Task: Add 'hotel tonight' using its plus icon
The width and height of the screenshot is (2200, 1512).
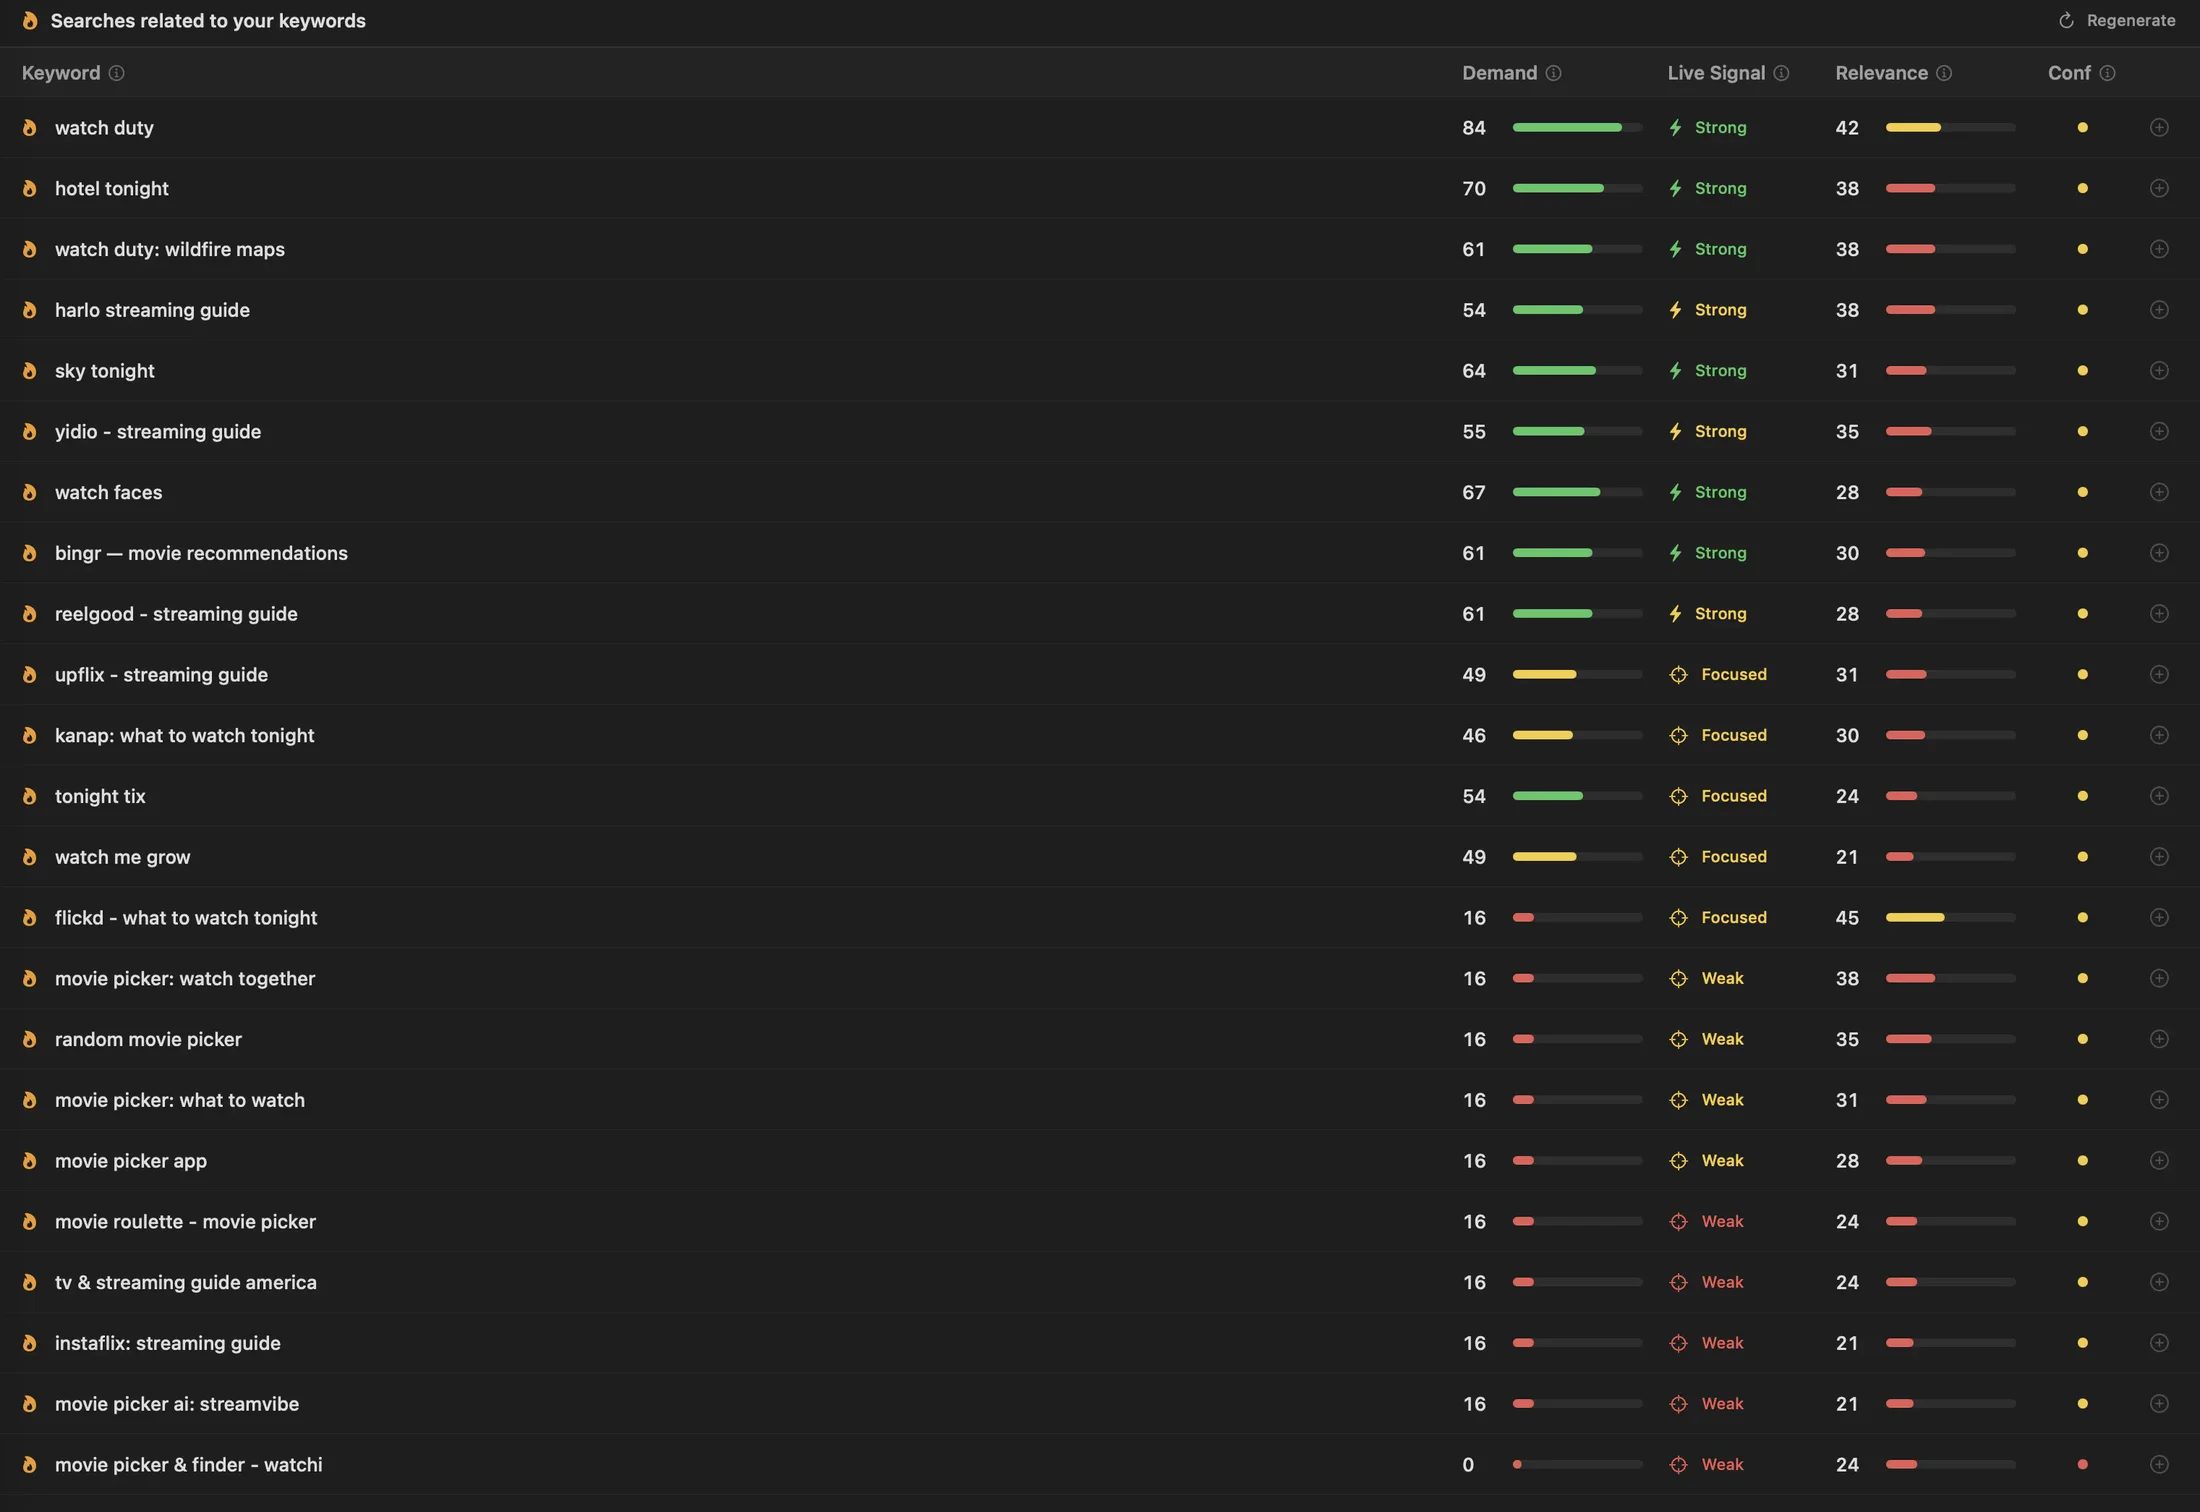Action: pyautogui.click(x=2159, y=188)
